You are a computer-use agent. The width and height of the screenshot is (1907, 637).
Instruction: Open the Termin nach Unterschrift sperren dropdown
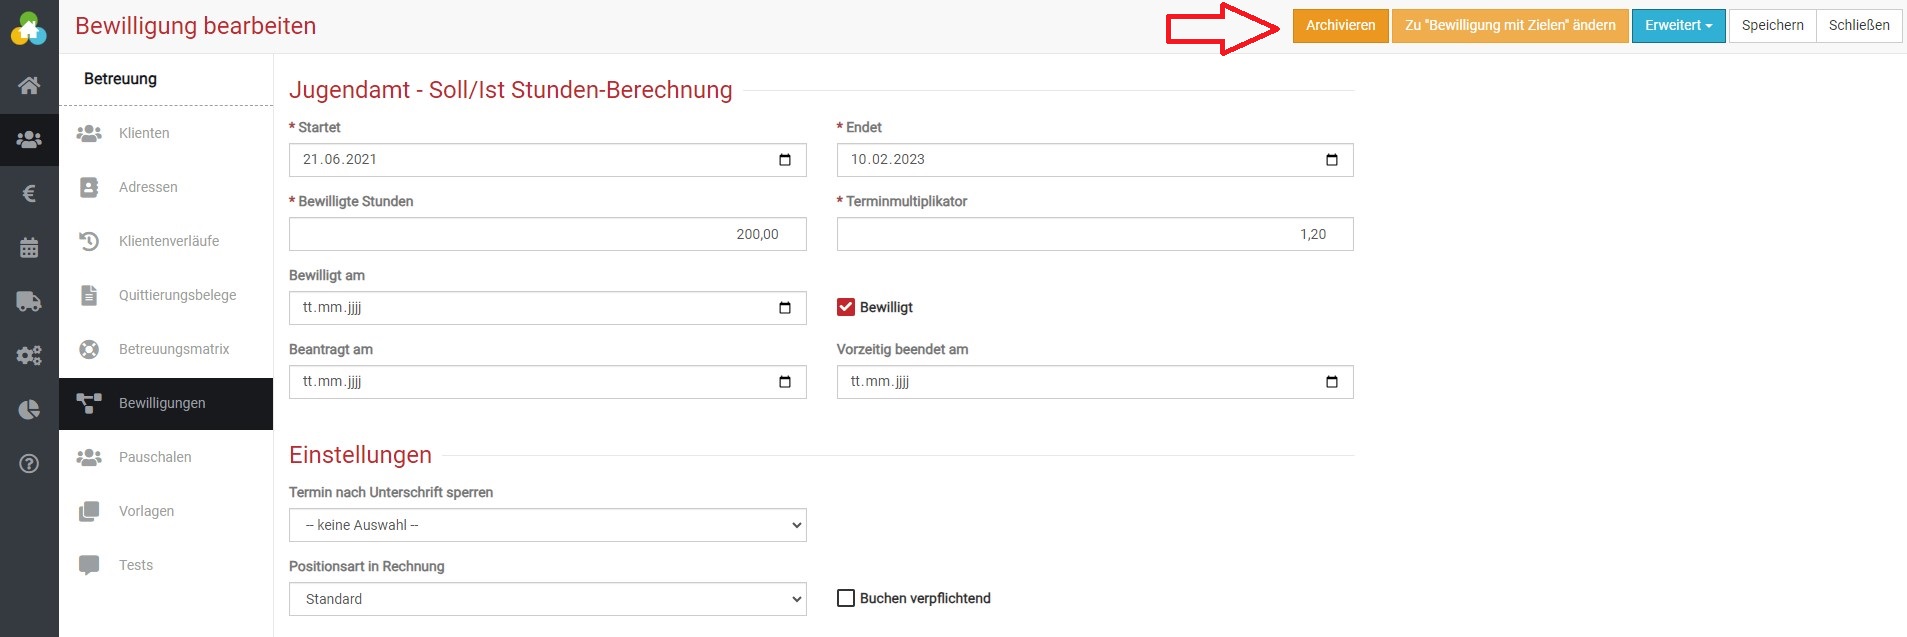point(548,525)
